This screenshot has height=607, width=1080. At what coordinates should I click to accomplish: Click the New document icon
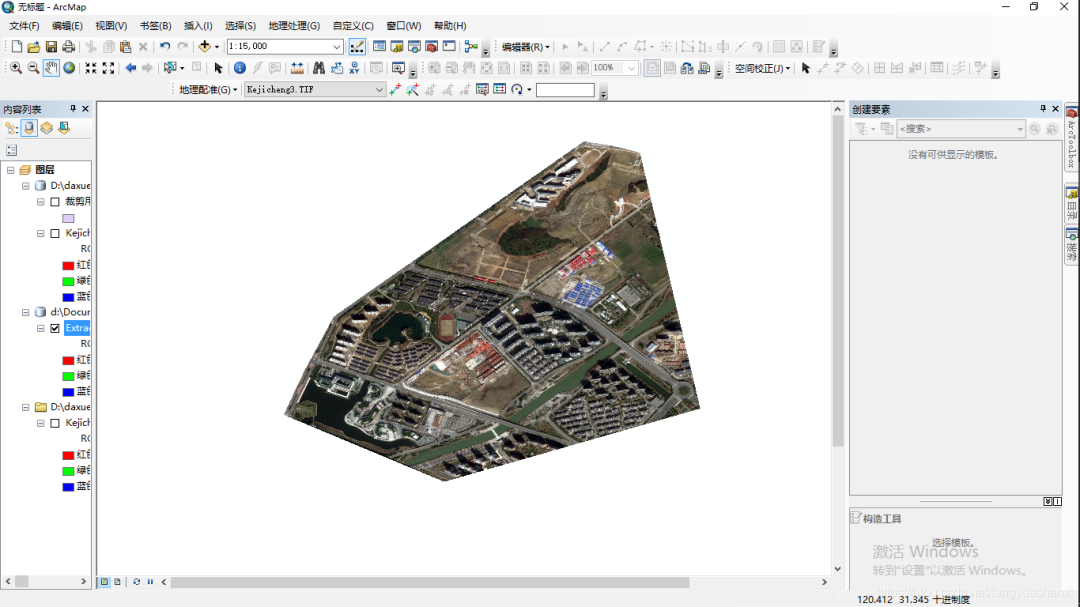(x=17, y=47)
